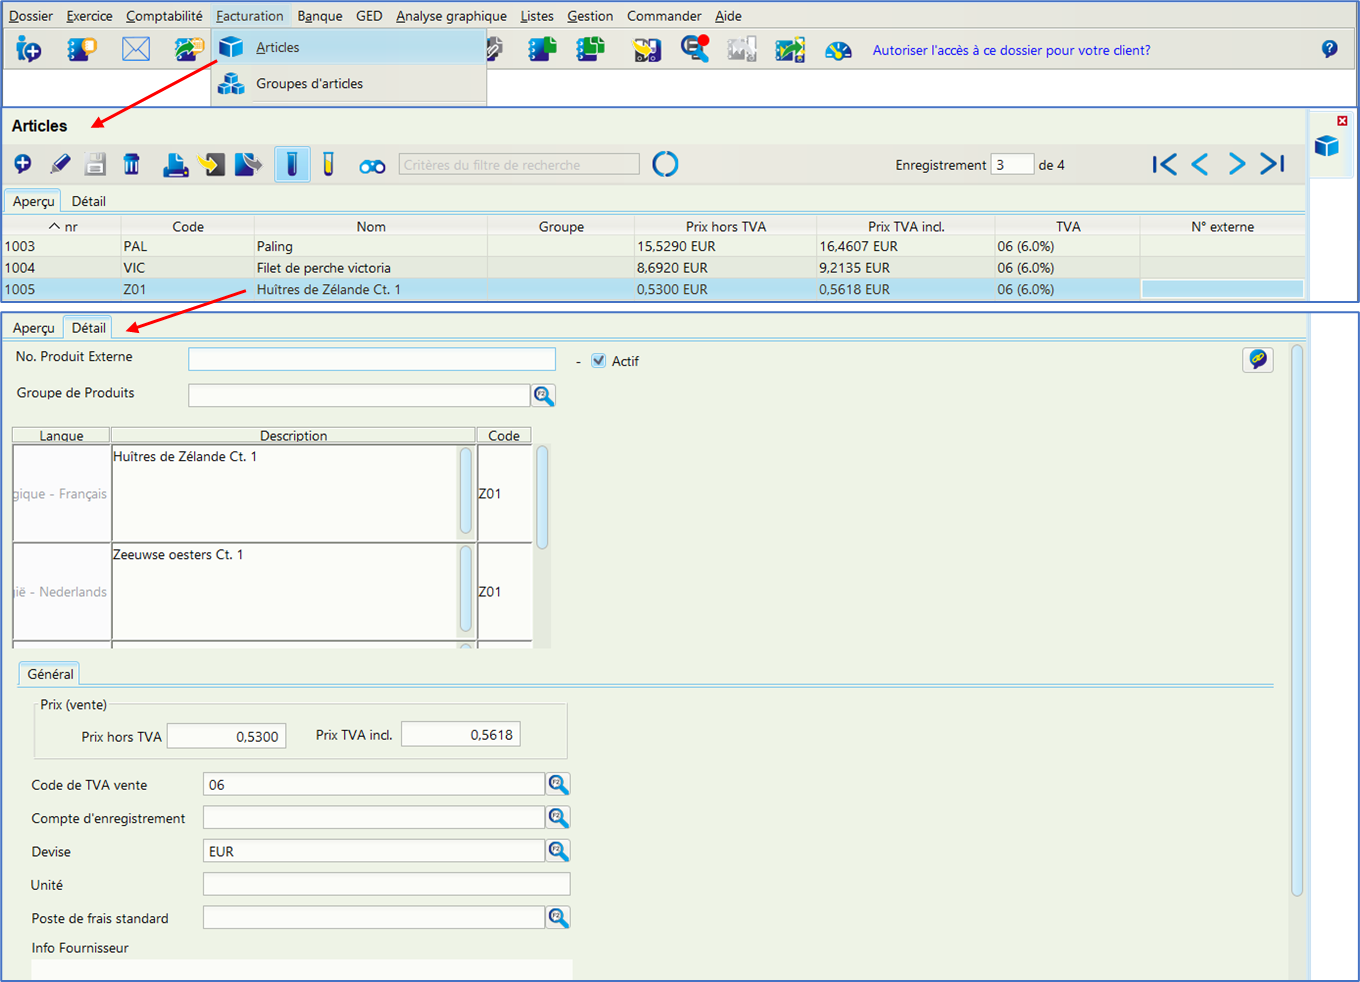Open lookup for Code de TVA vente
The image size is (1360, 982).
[558, 785]
